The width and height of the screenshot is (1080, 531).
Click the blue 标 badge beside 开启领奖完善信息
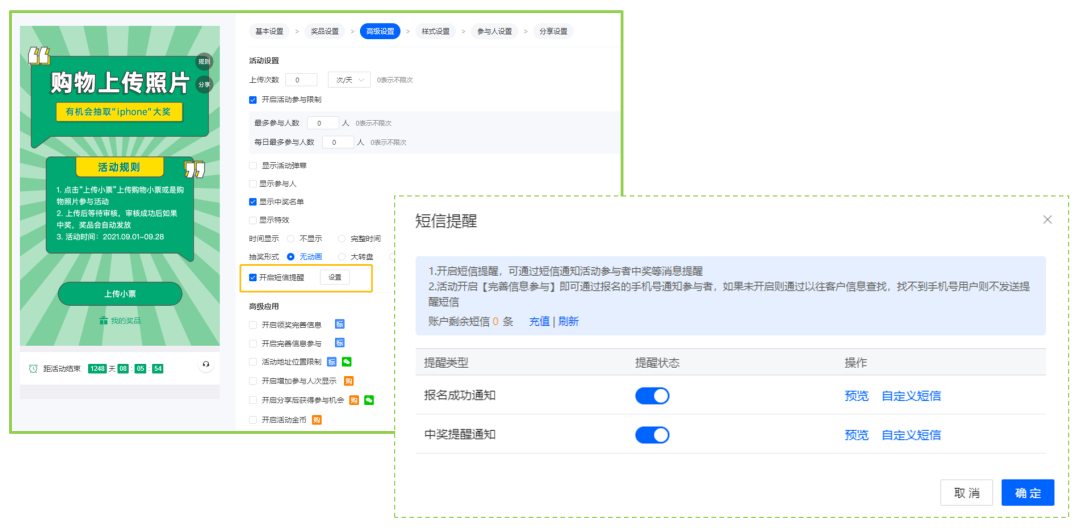coord(340,323)
